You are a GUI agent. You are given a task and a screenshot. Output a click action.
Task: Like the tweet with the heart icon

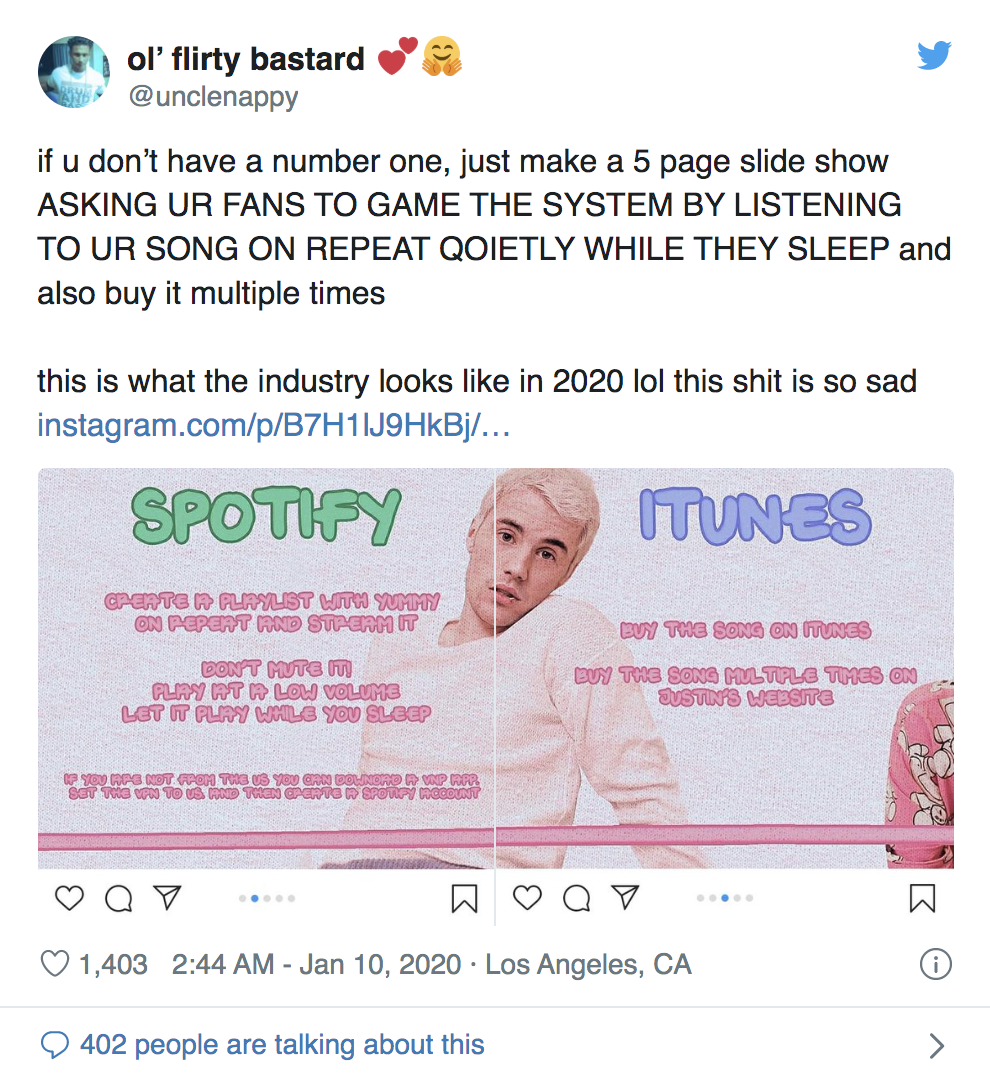coord(53,965)
